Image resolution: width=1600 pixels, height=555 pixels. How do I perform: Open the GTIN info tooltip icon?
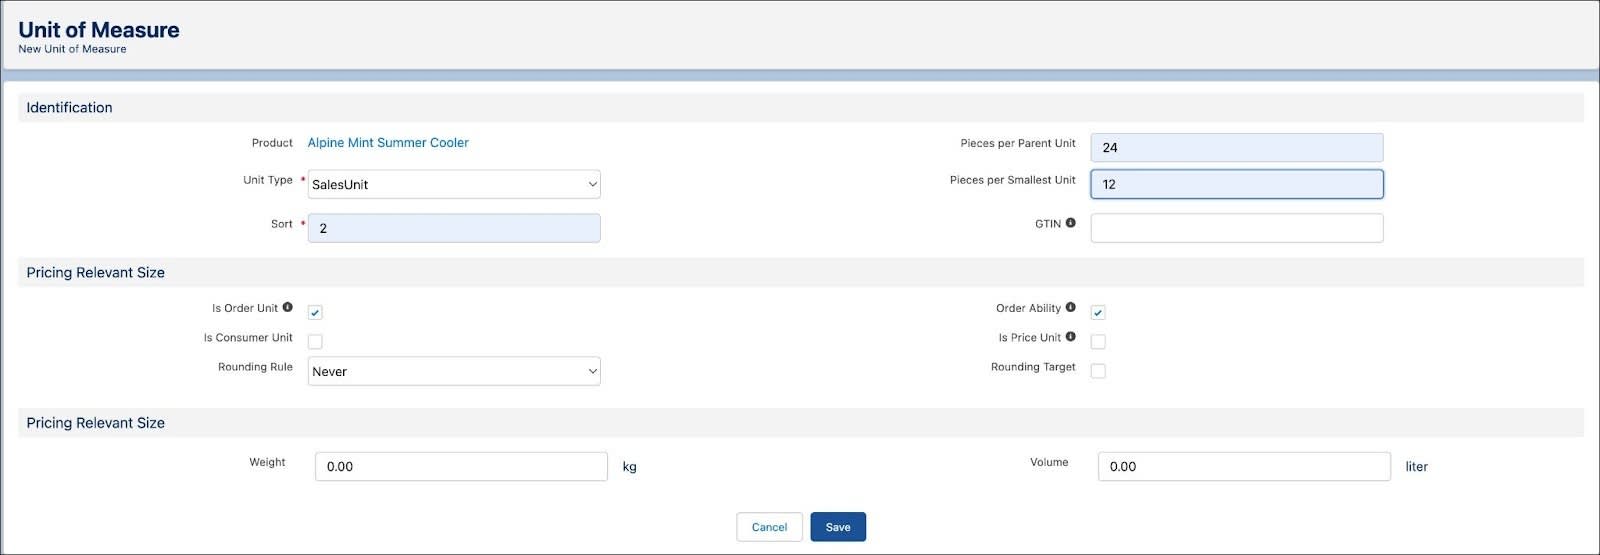point(1070,223)
